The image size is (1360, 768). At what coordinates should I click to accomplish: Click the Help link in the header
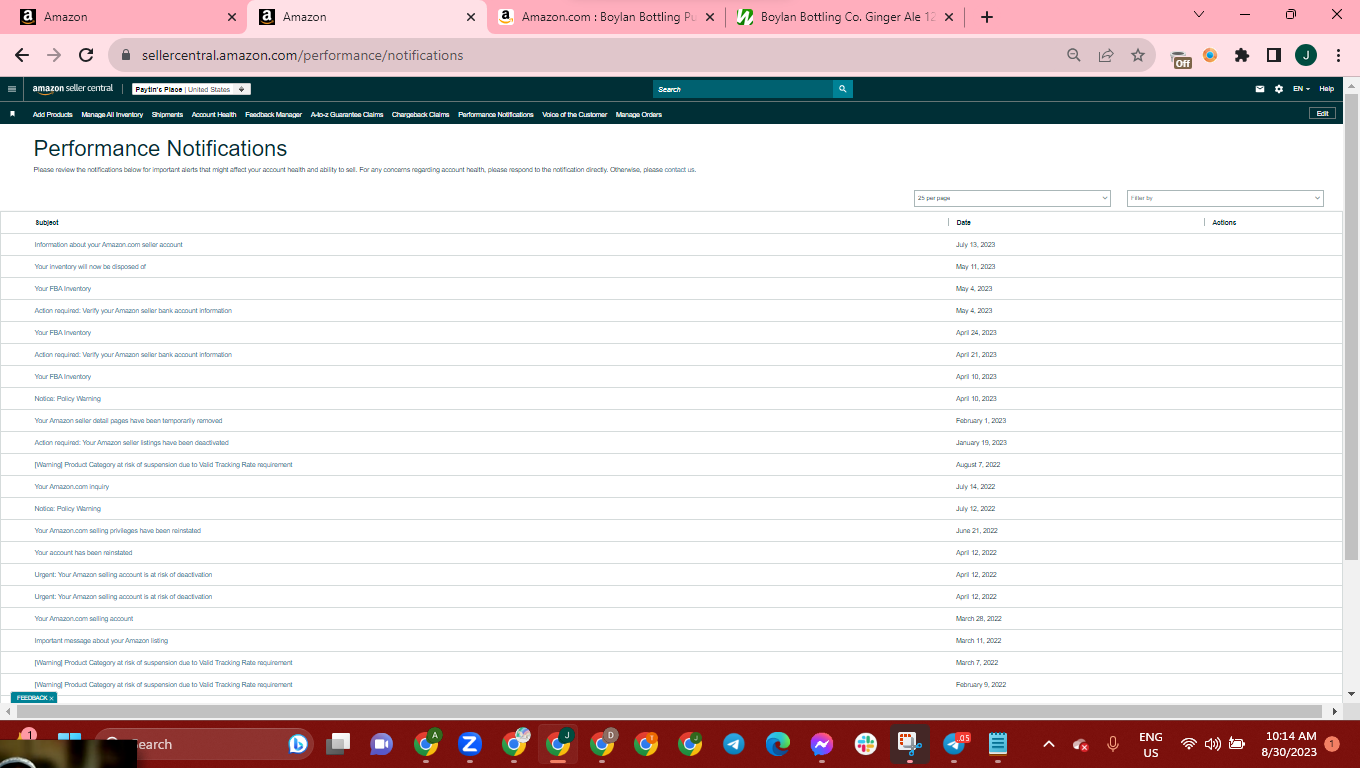(x=1326, y=89)
